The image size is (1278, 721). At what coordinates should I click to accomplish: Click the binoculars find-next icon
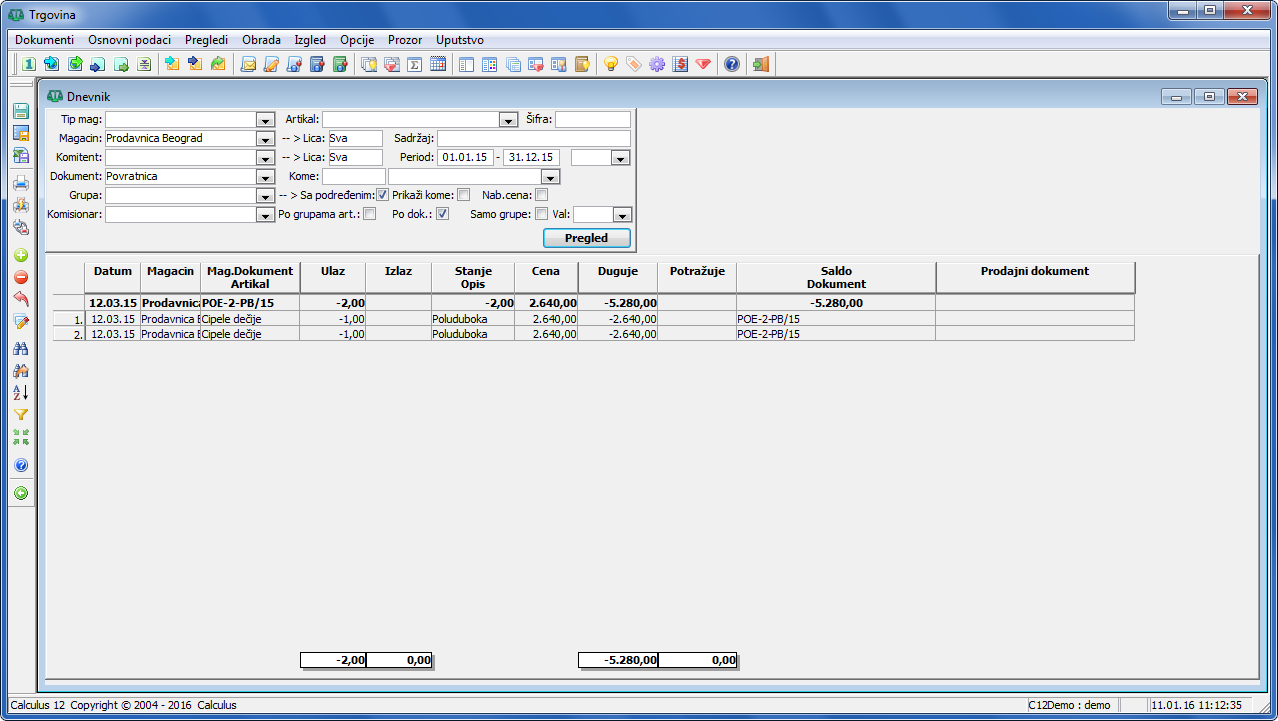pyautogui.click(x=21, y=370)
